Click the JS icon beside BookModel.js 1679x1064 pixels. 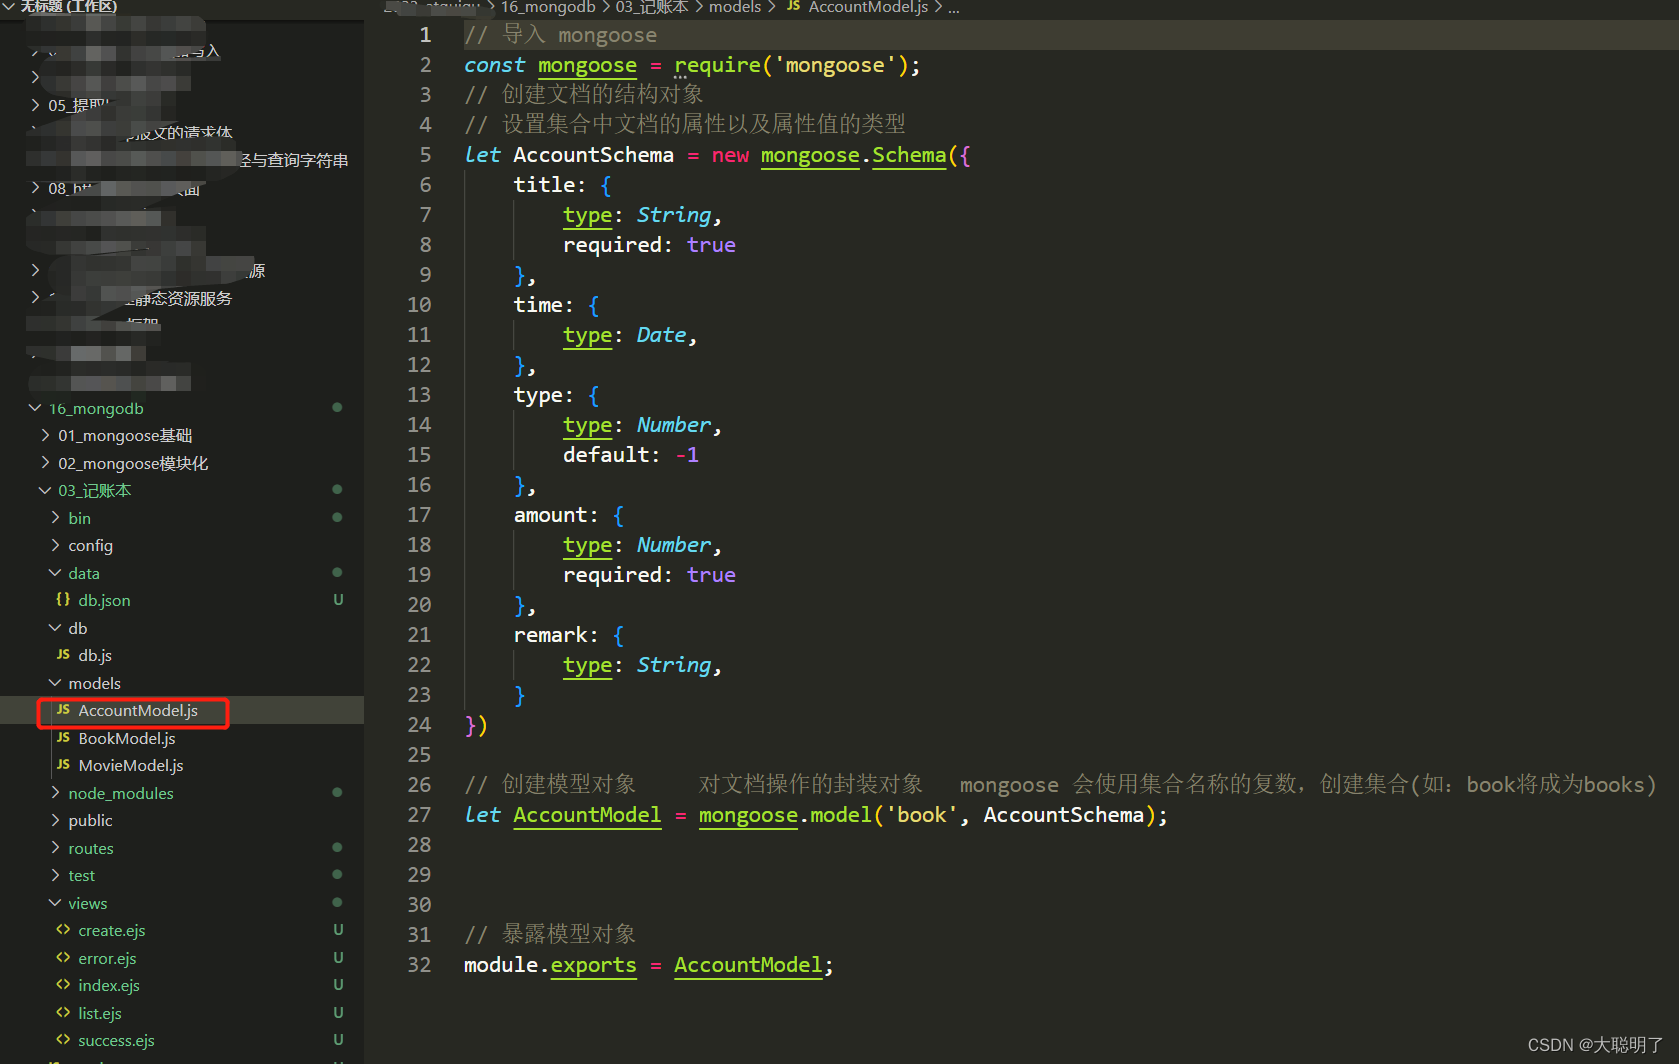click(x=63, y=738)
